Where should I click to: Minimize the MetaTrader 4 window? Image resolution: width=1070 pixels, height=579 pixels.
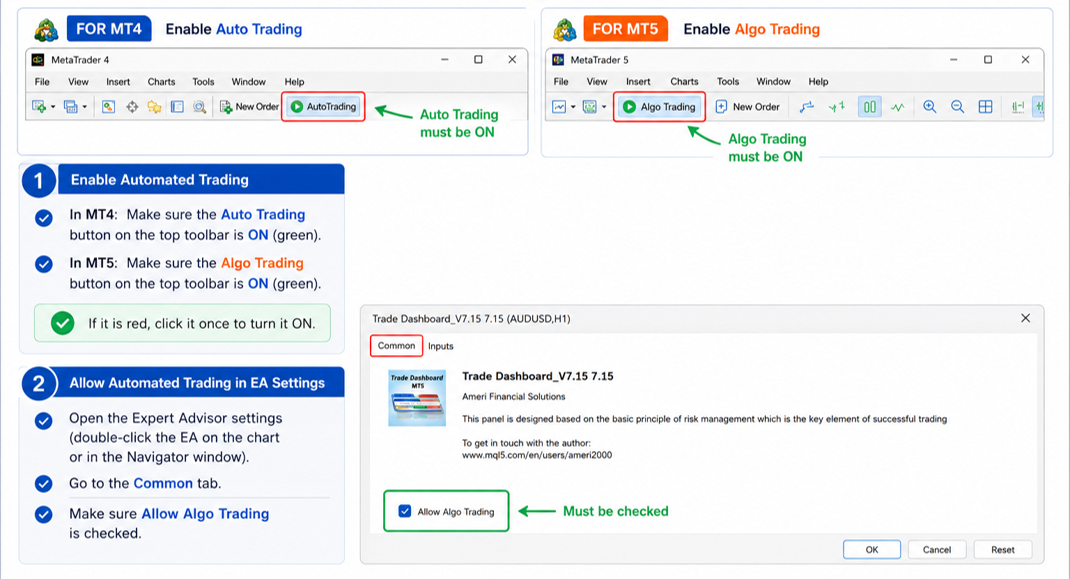point(444,59)
